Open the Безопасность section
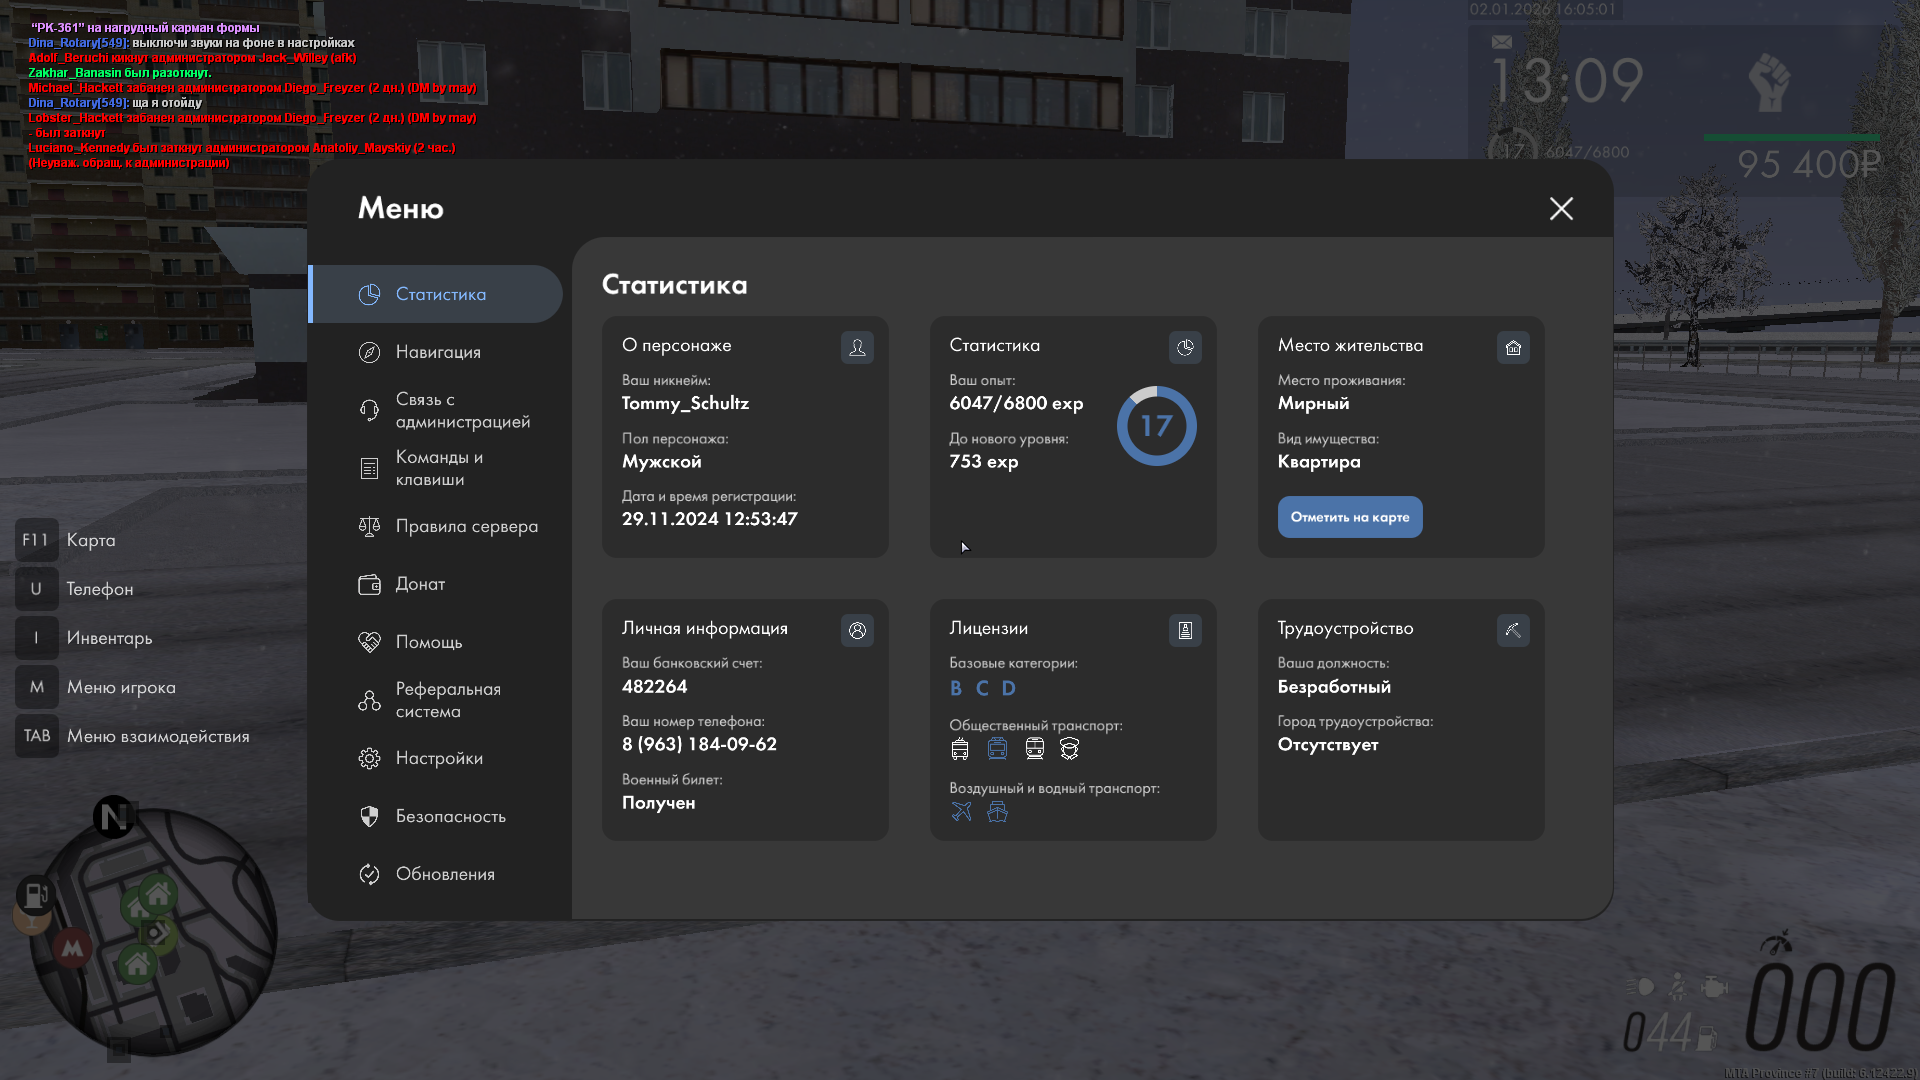Screen dimensions: 1920x1080 pos(450,816)
